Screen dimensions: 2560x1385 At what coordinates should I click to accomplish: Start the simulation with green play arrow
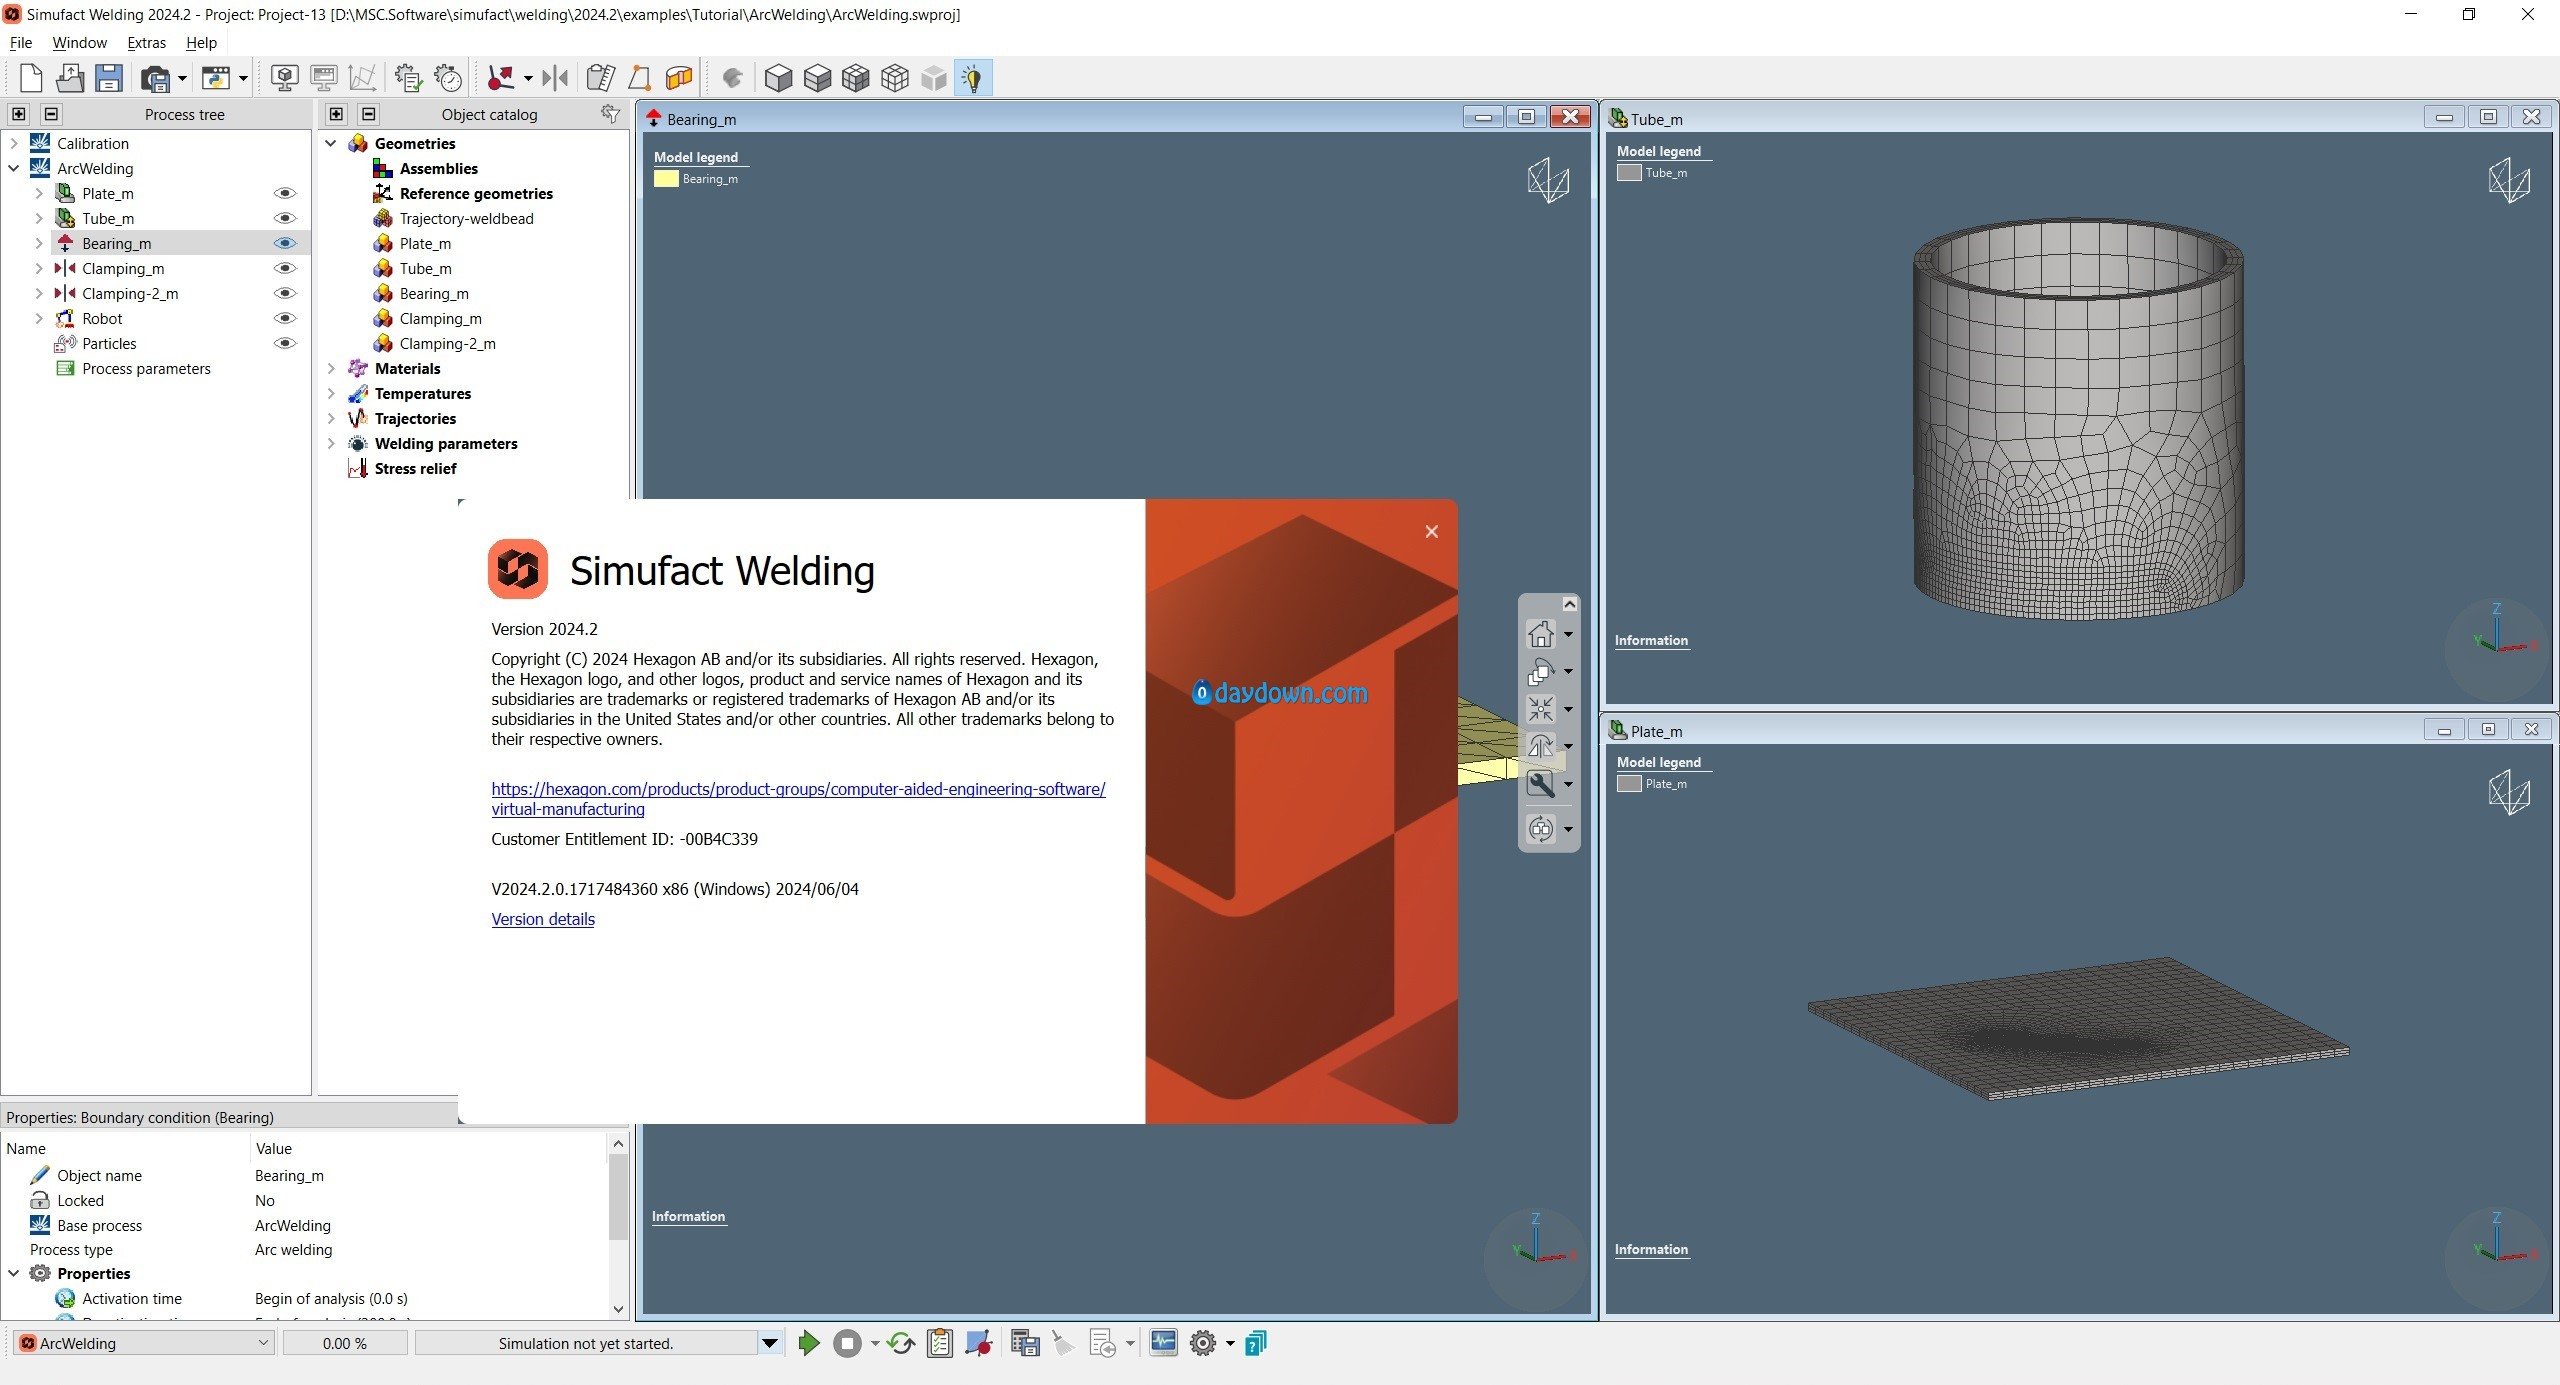tap(809, 1343)
